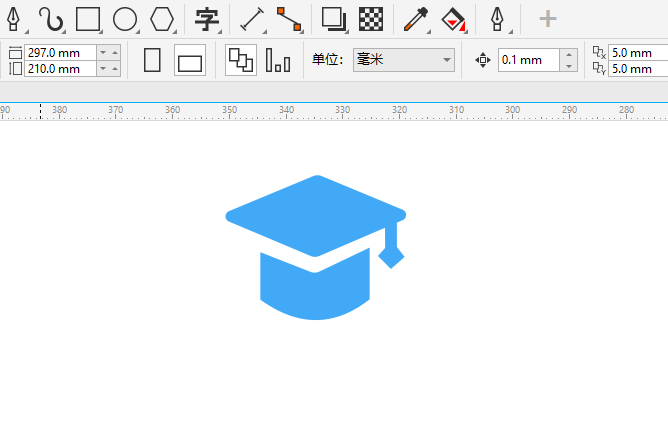
Task: Select the Transparency checkerboard tool
Action: [x=371, y=20]
